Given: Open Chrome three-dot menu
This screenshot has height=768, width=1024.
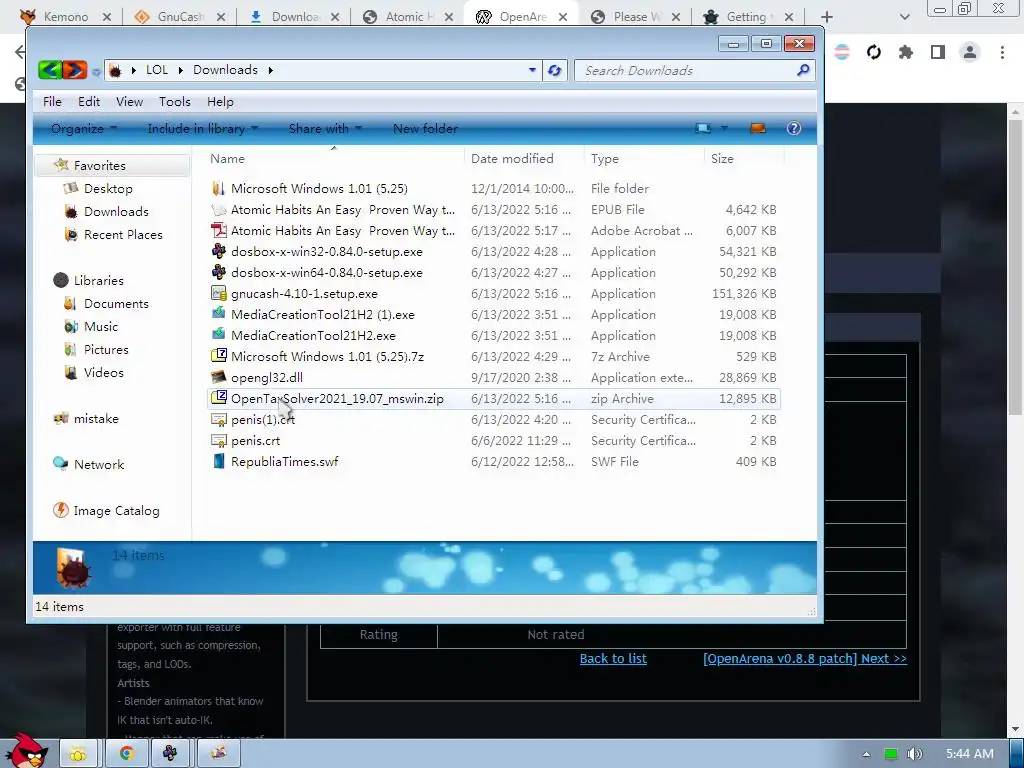Looking at the screenshot, I should (x=1002, y=52).
